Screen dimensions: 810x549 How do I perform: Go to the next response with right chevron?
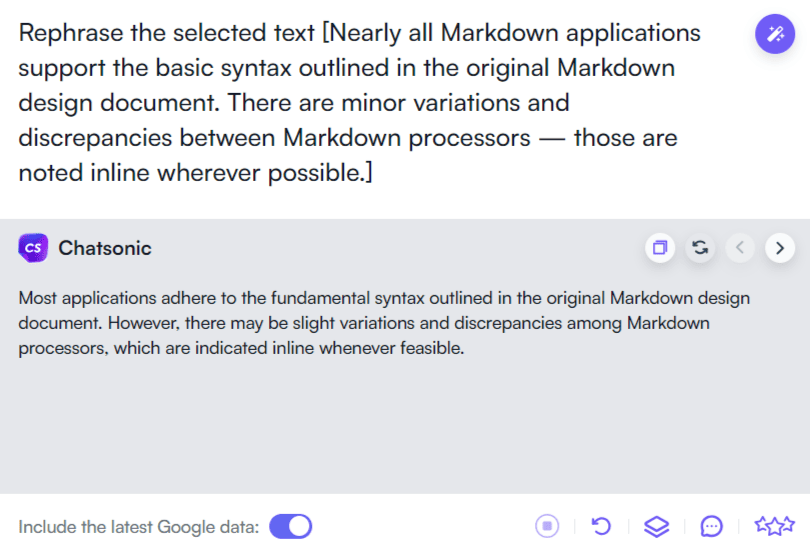(x=780, y=248)
